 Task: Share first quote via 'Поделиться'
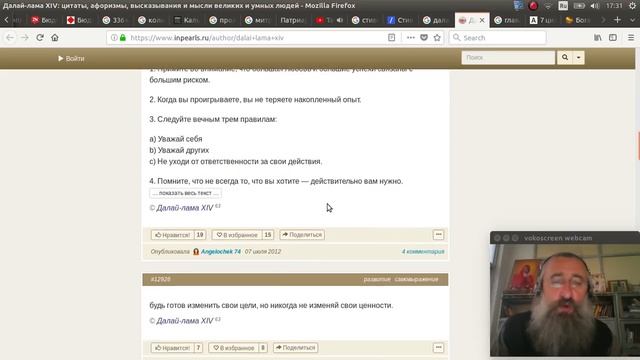point(302,235)
